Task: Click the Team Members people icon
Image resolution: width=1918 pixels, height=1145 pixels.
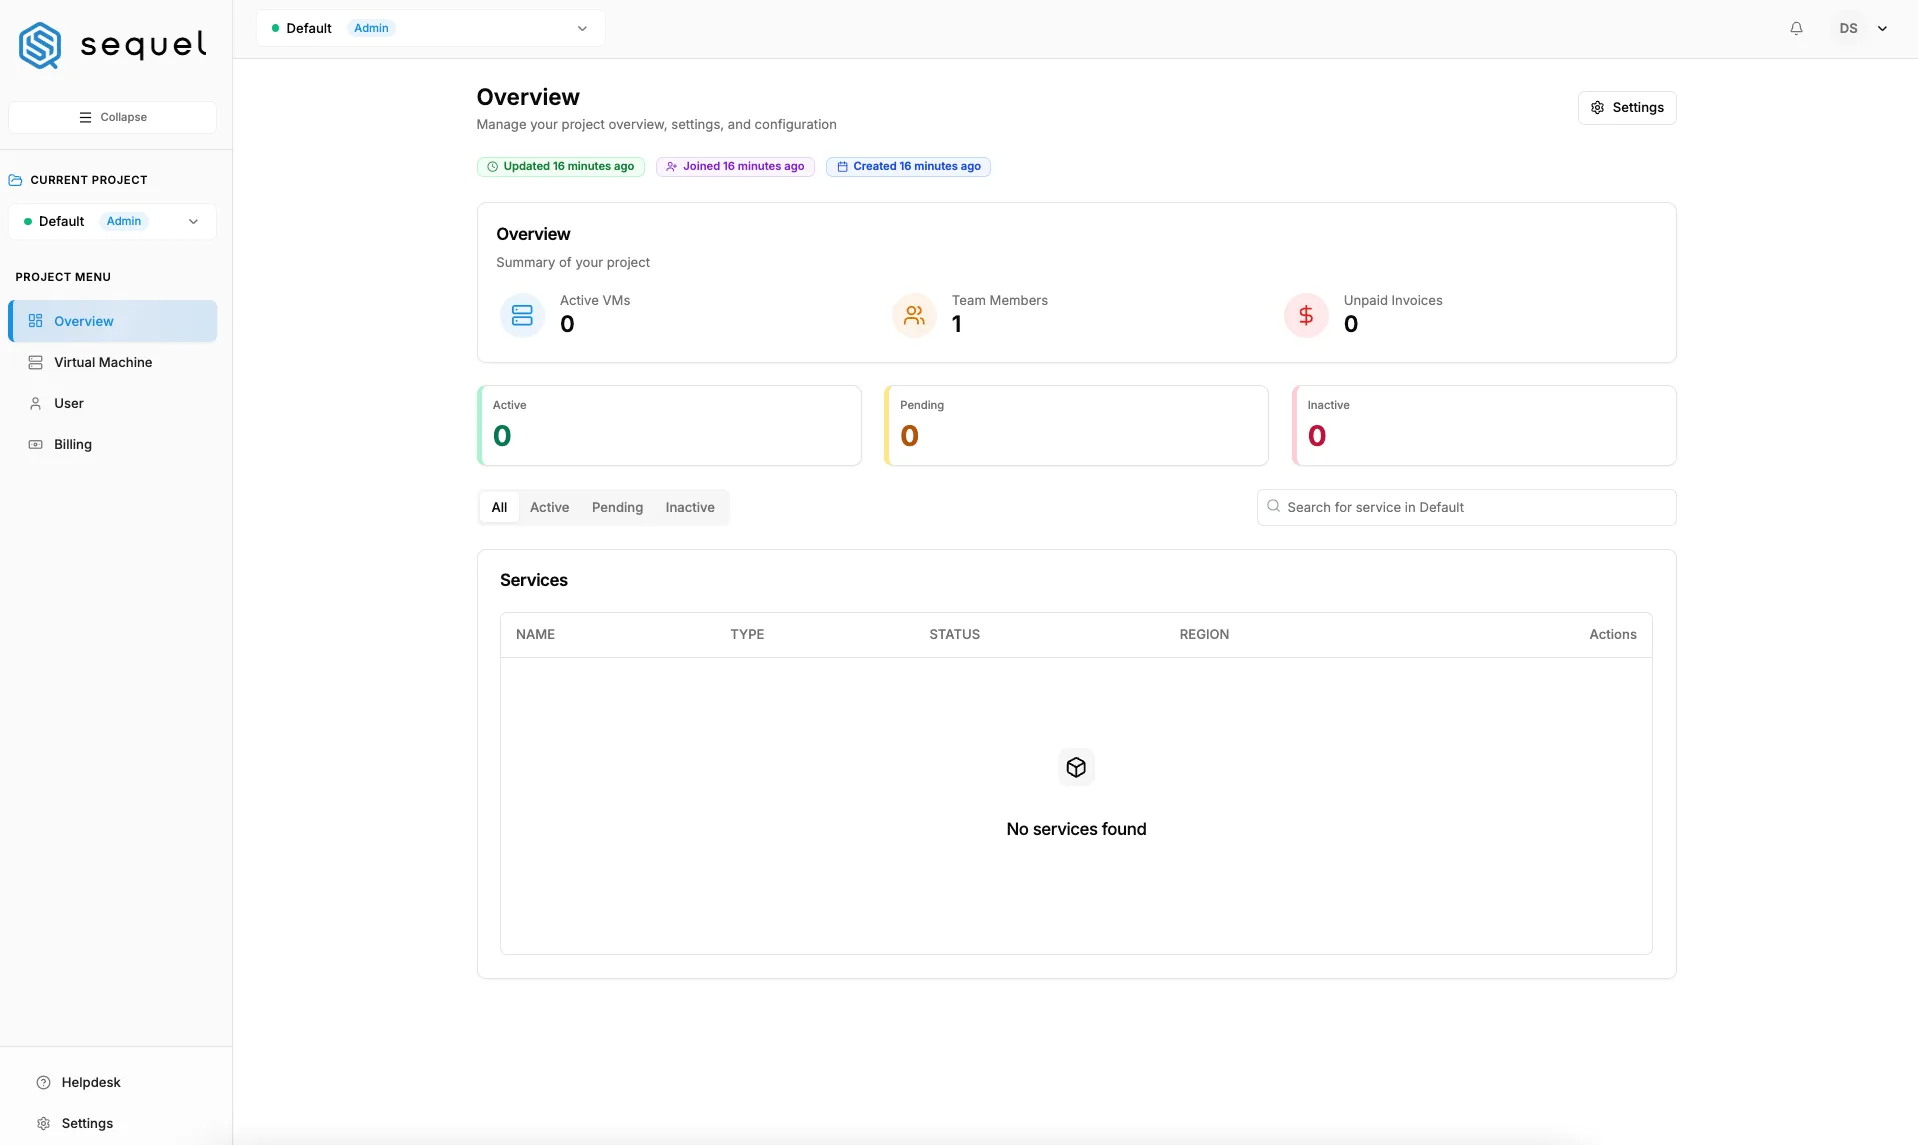Action: tap(914, 316)
